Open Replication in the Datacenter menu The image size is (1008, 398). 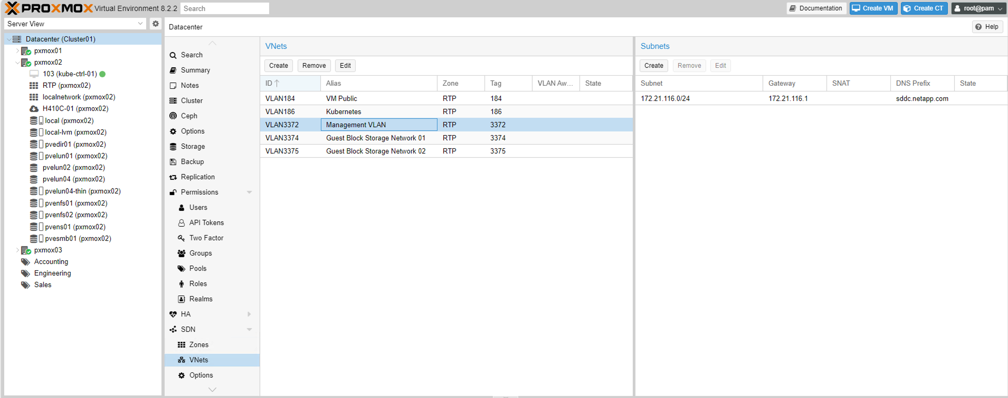click(x=197, y=177)
